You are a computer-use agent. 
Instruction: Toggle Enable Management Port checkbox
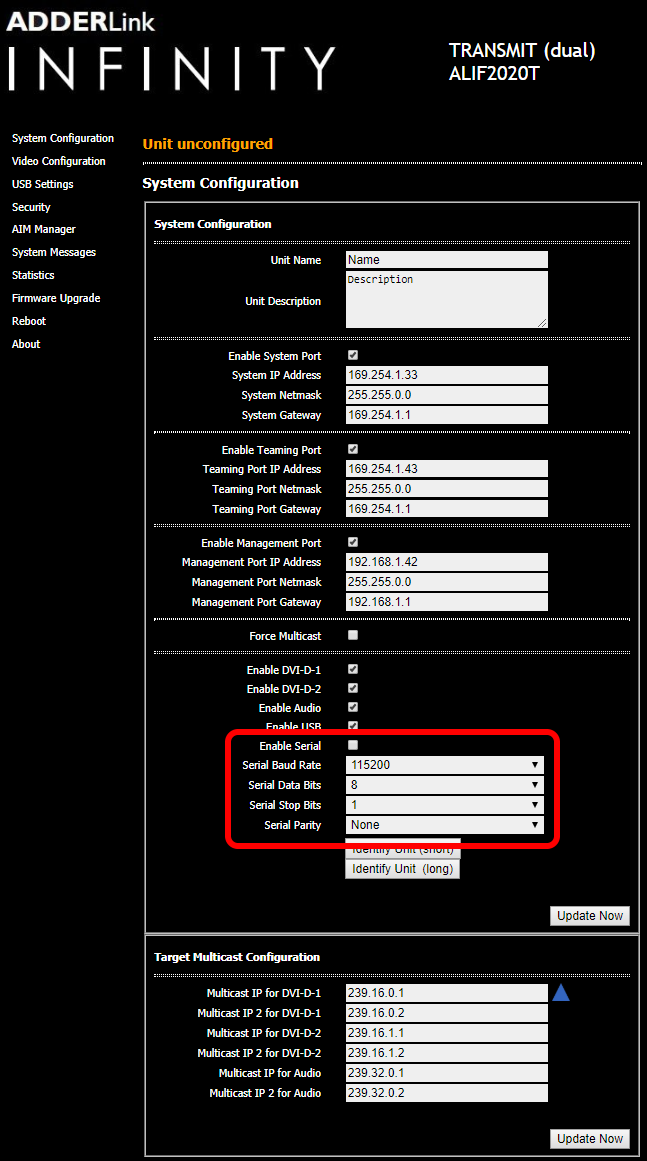click(353, 543)
